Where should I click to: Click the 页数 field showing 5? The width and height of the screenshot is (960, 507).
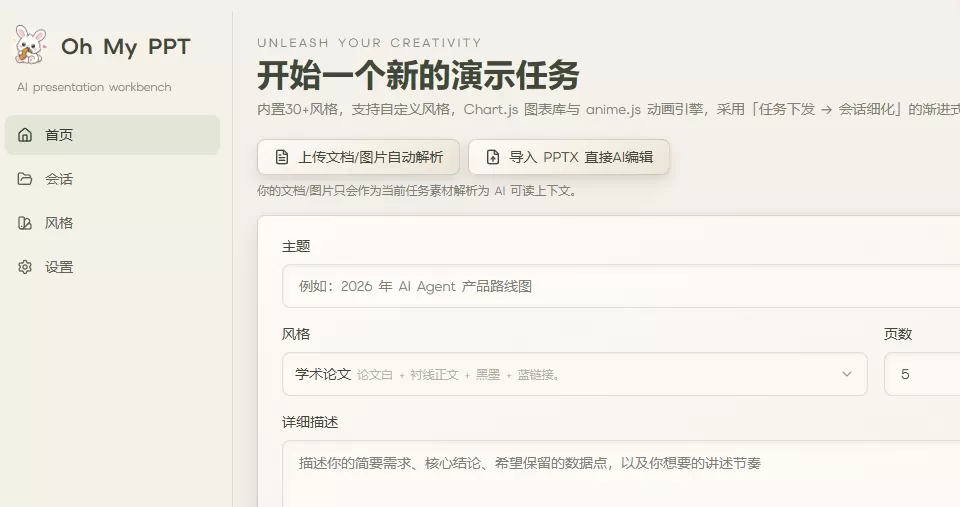pos(922,374)
